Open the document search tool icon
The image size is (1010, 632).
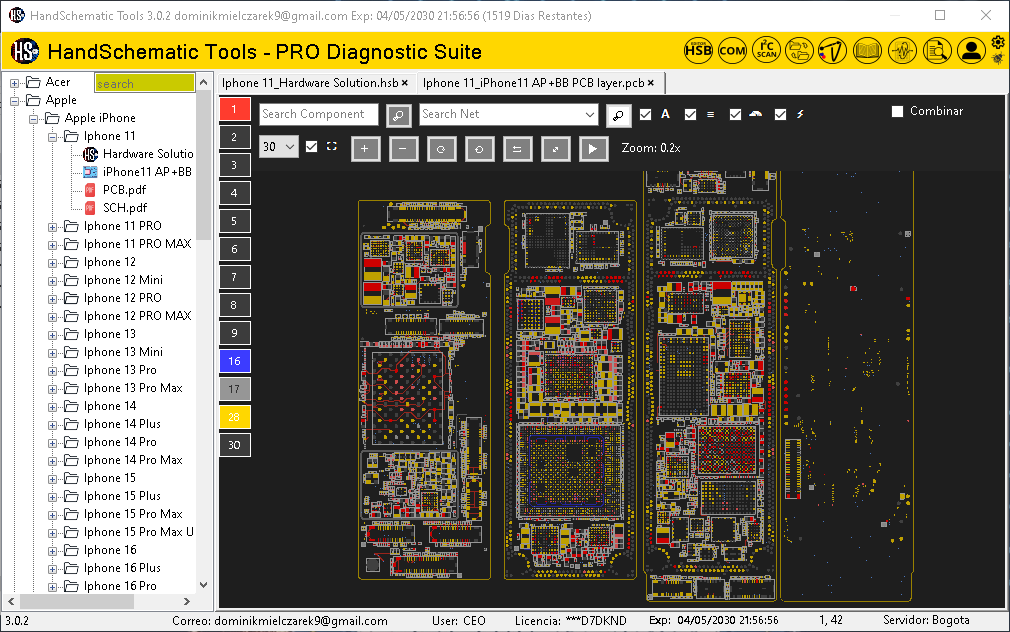[x=937, y=51]
